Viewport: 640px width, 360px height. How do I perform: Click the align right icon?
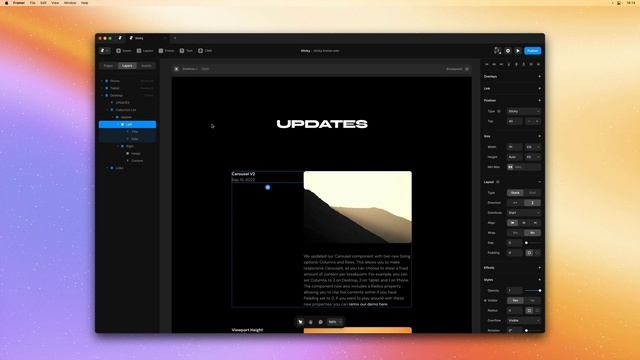coord(501,64)
